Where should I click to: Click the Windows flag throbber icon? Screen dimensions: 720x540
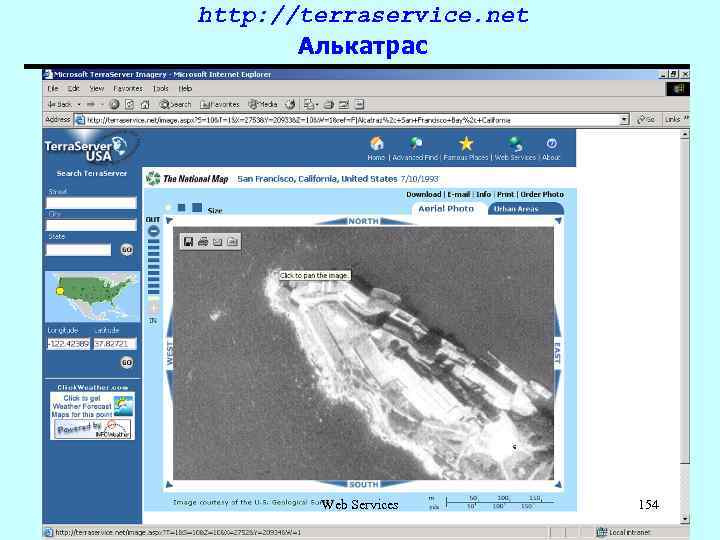click(x=678, y=89)
